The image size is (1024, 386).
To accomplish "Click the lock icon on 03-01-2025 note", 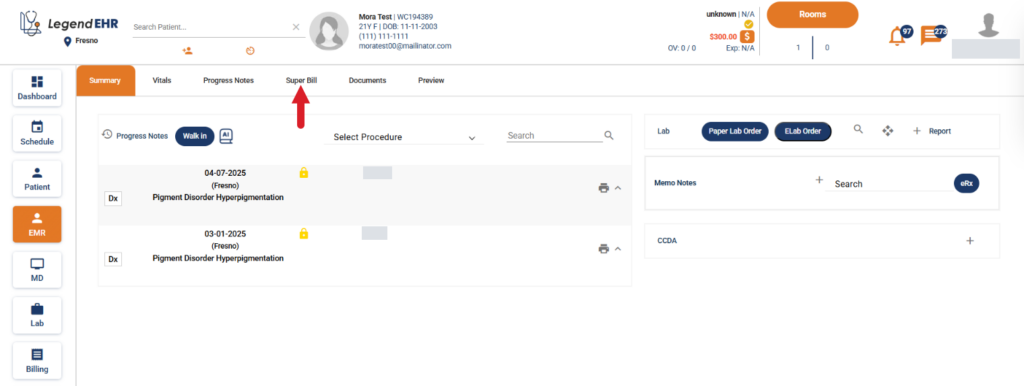I will (x=304, y=233).
